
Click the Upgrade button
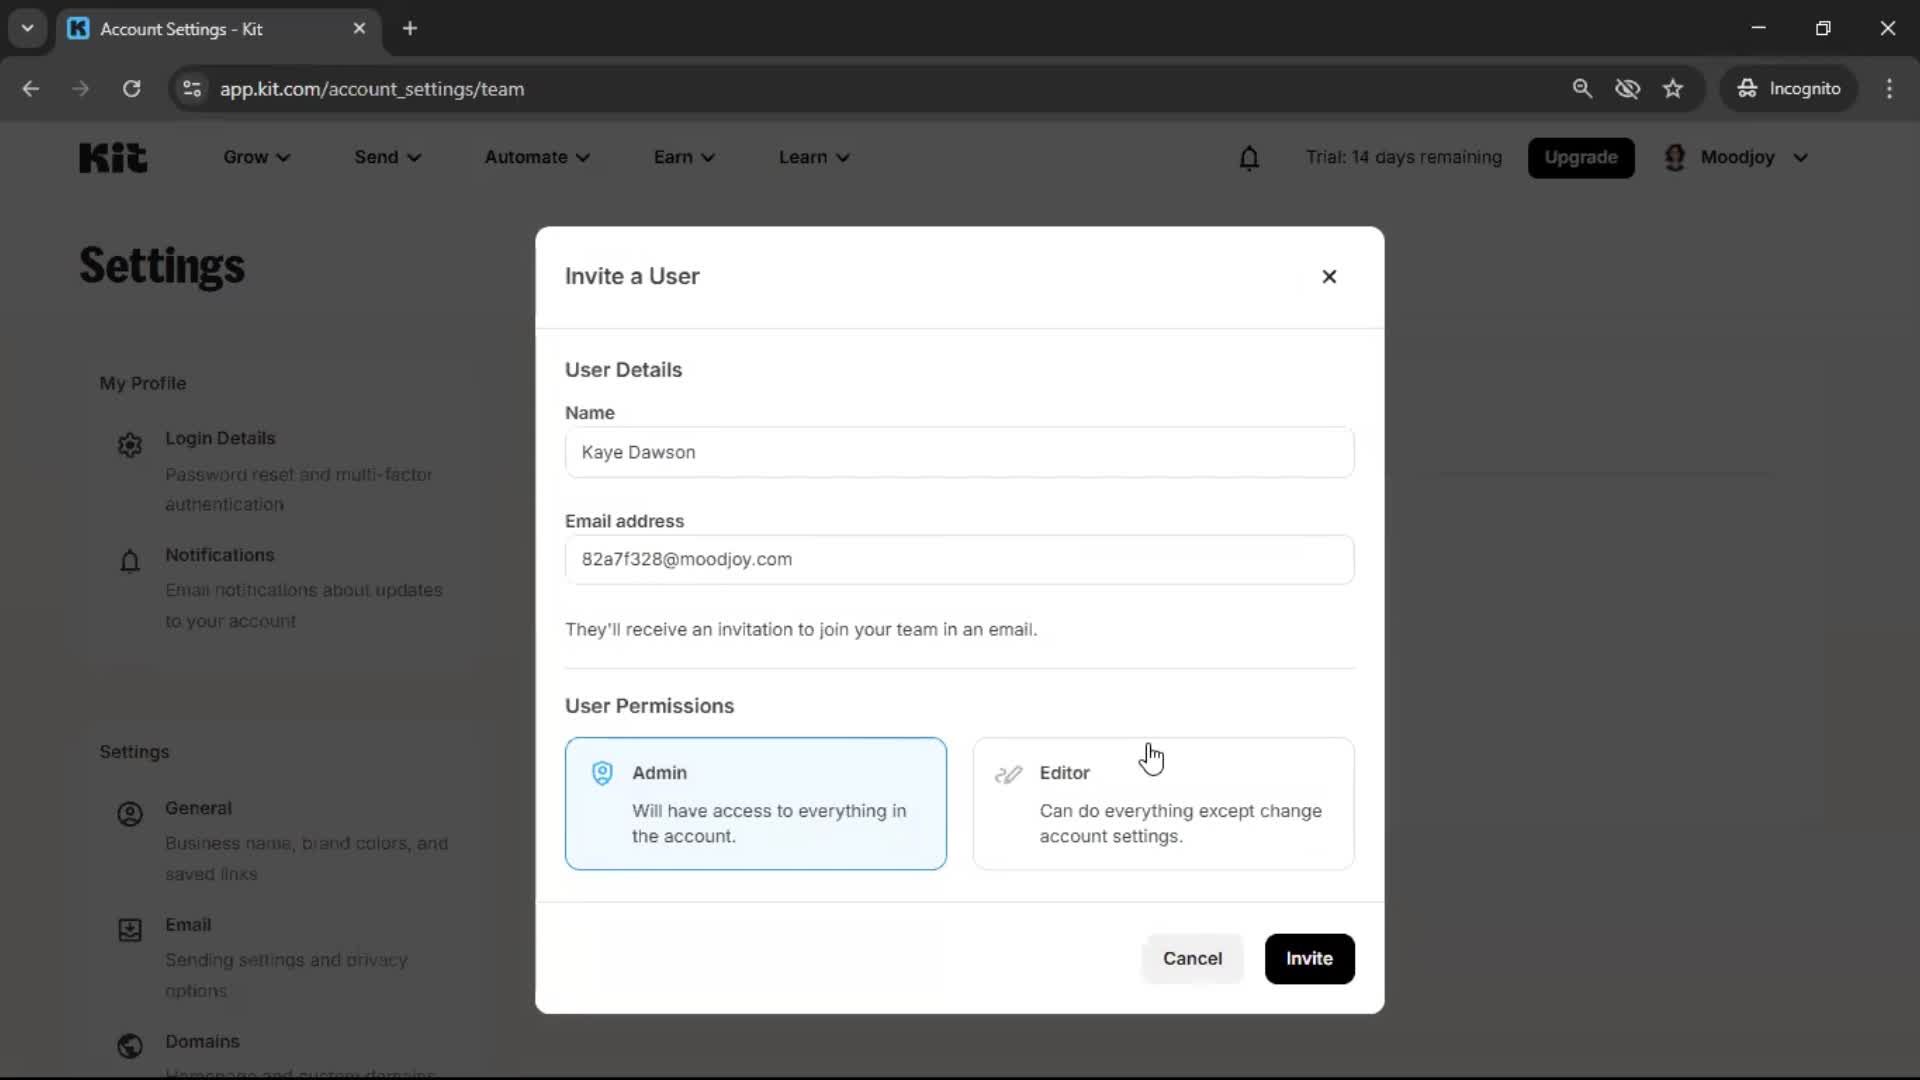point(1582,157)
